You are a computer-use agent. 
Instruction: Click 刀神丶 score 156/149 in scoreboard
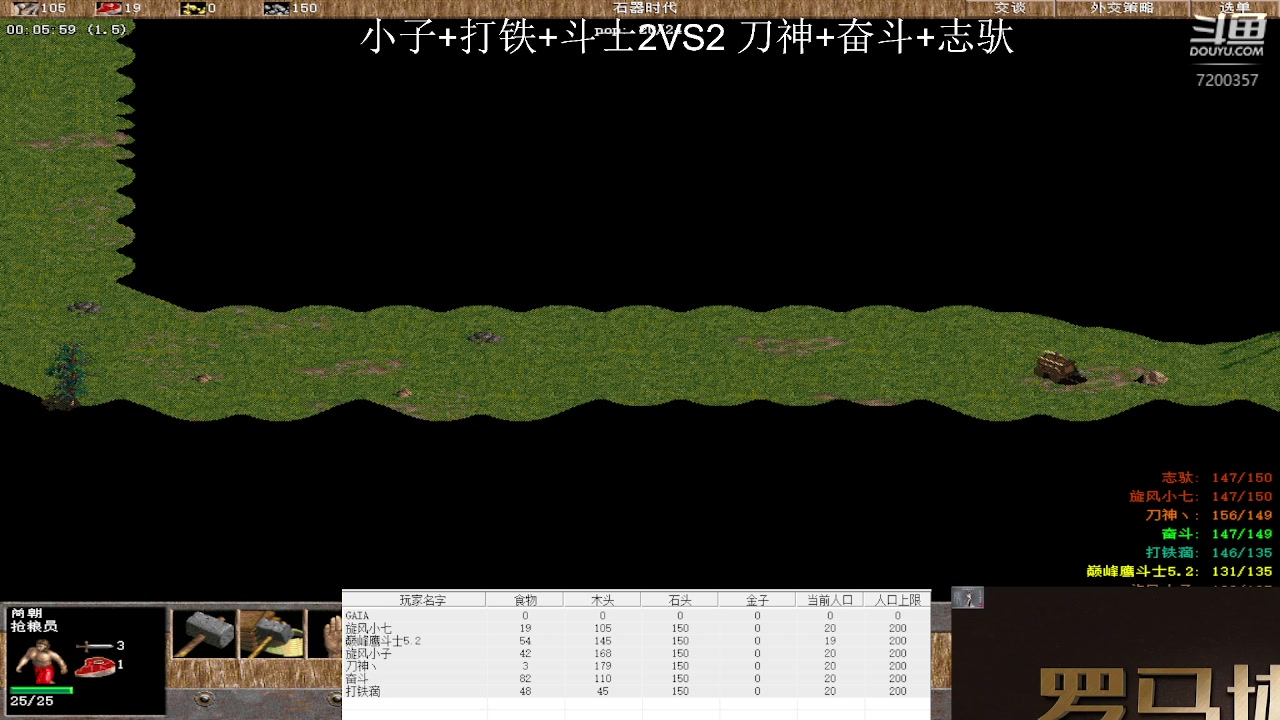pos(1209,516)
